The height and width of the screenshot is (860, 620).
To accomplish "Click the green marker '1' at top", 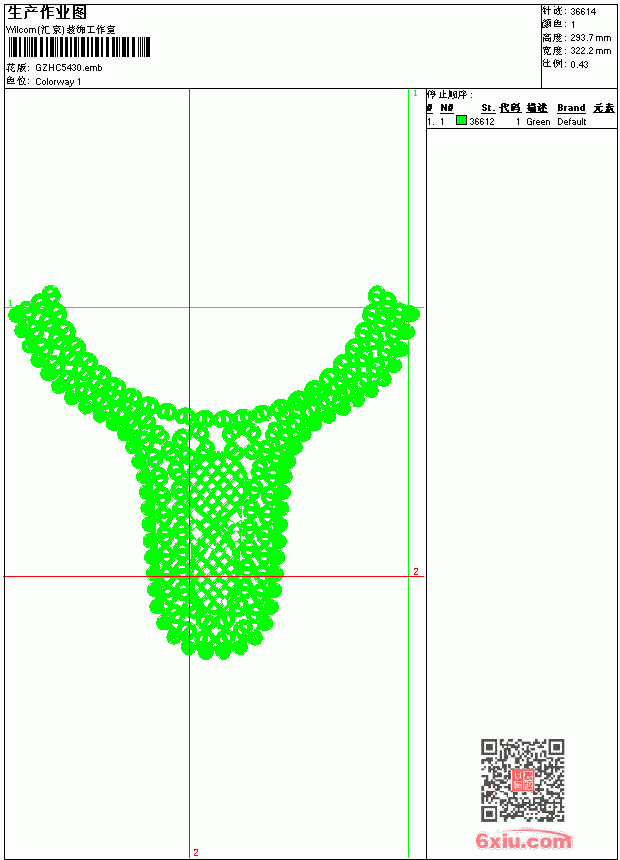I will [415, 94].
